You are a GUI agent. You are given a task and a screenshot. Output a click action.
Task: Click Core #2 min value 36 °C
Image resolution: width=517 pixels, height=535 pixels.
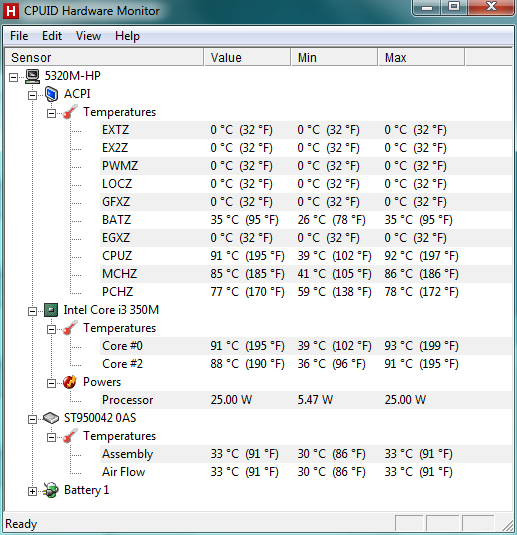331,364
